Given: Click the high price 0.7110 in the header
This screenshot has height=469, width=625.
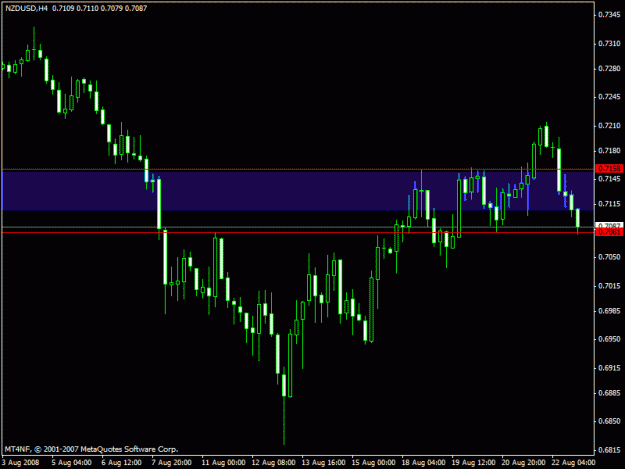Looking at the screenshot, I should (87, 8).
